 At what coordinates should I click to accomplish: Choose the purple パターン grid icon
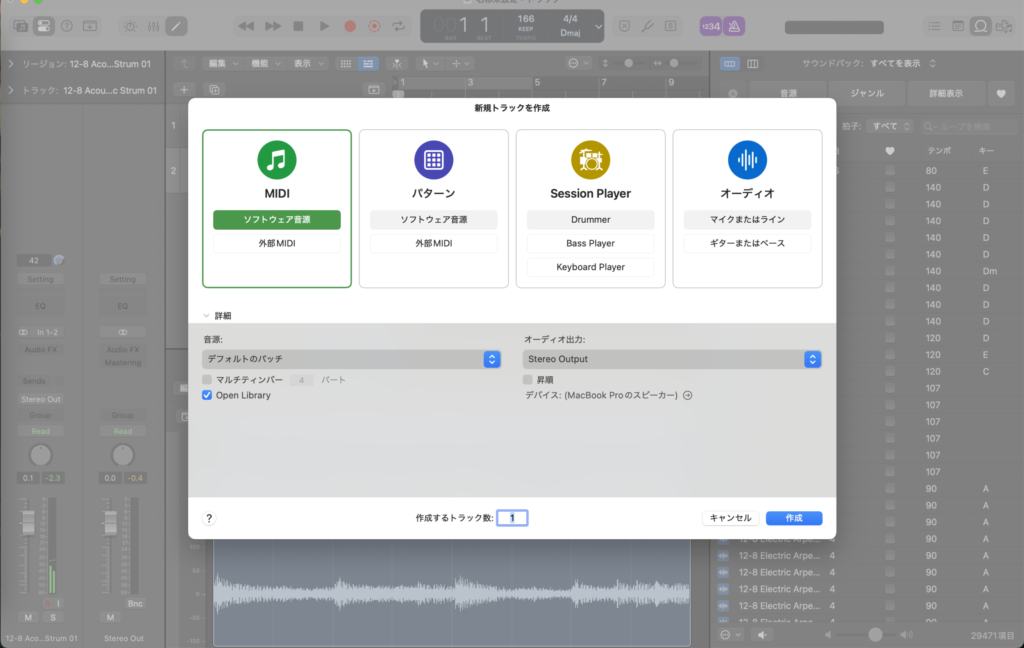[x=433, y=160]
